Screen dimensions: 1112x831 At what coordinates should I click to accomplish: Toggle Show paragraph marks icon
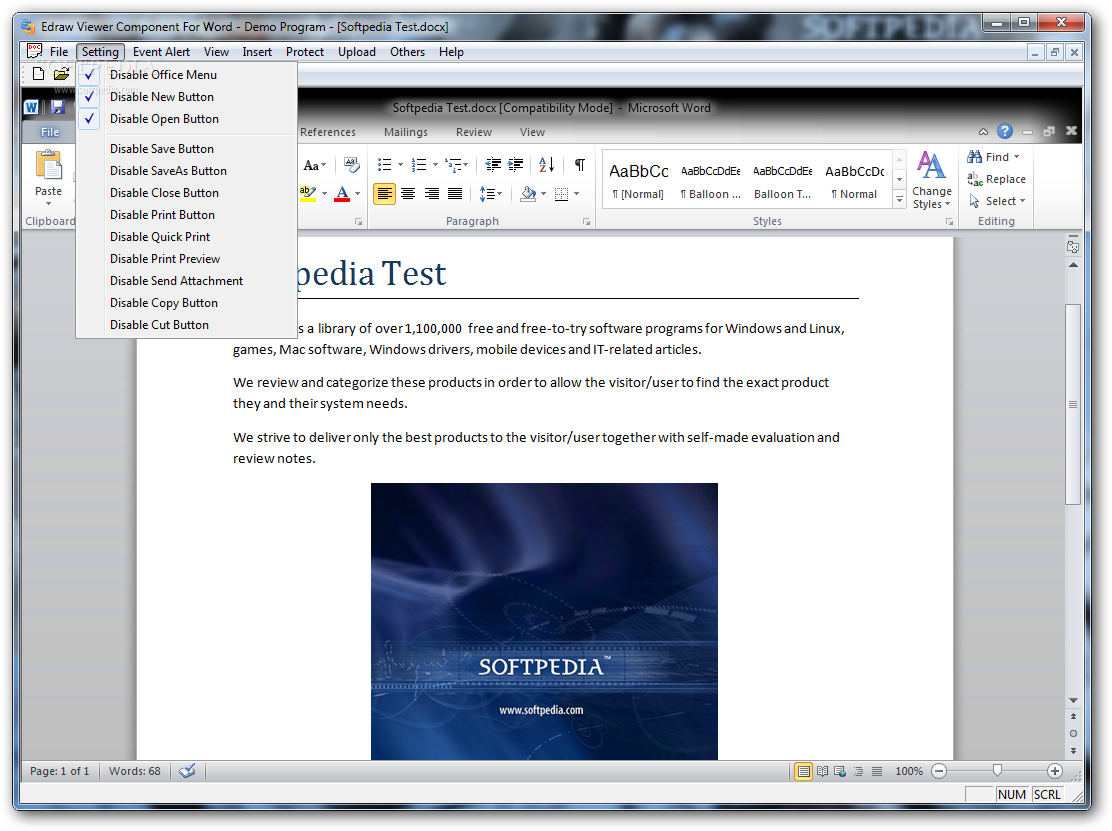tap(579, 164)
